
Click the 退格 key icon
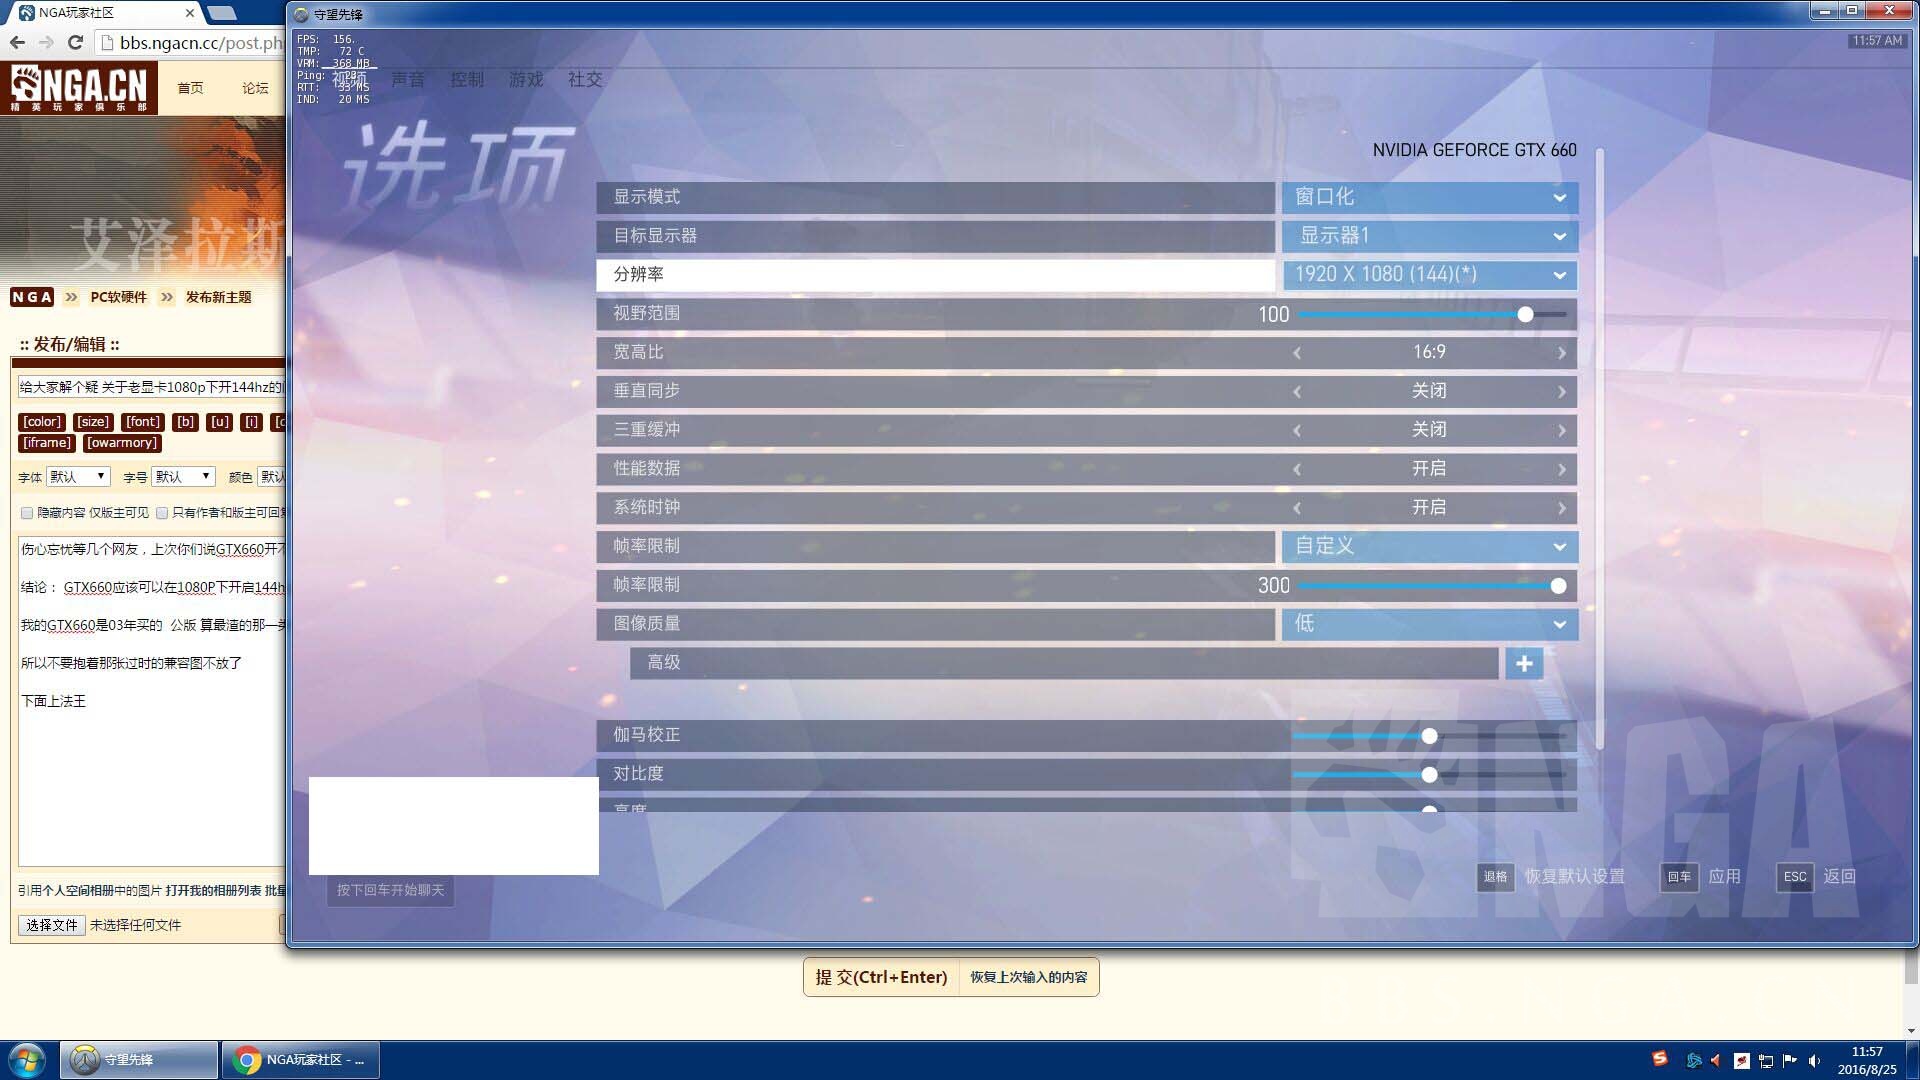pyautogui.click(x=1495, y=877)
